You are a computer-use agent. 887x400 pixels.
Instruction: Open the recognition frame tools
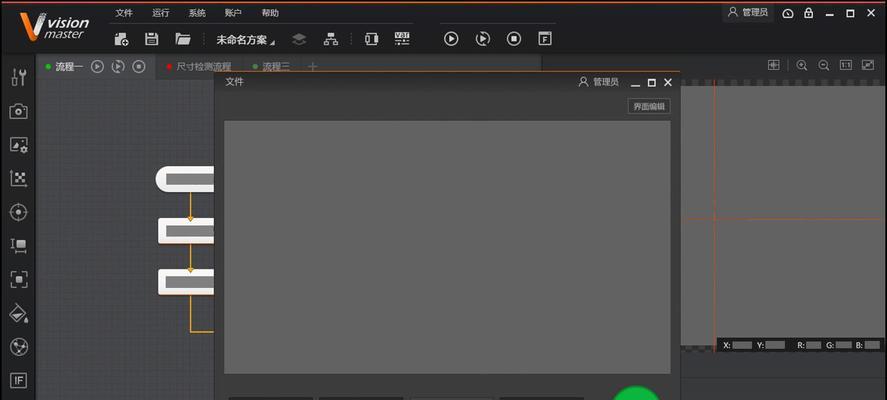(19, 279)
